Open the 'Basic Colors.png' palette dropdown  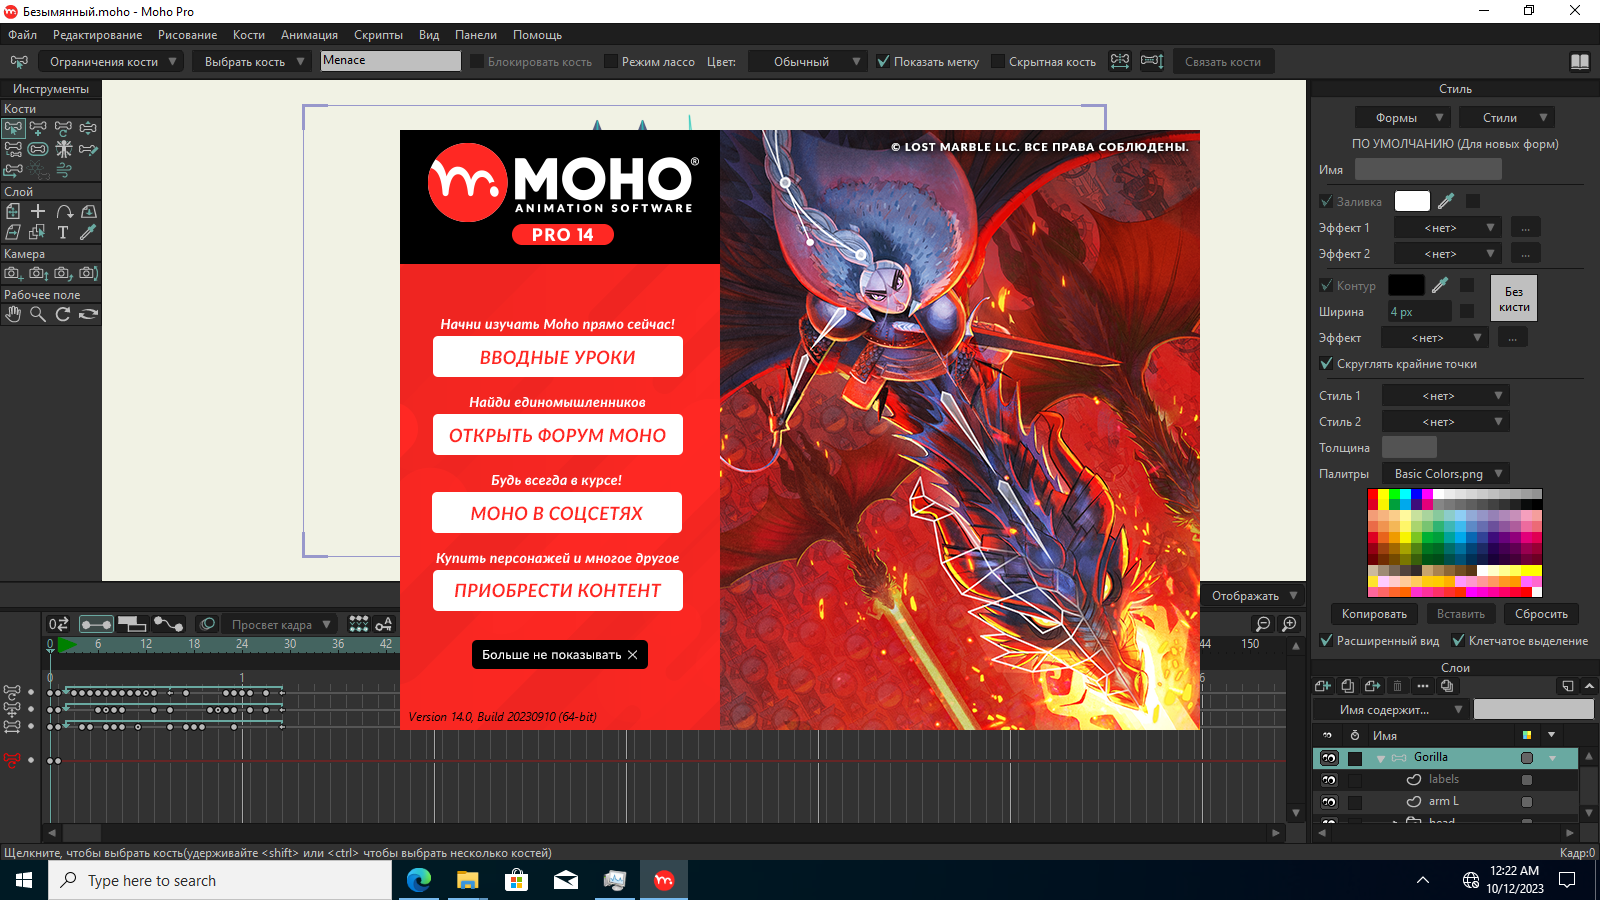[x=1446, y=474]
